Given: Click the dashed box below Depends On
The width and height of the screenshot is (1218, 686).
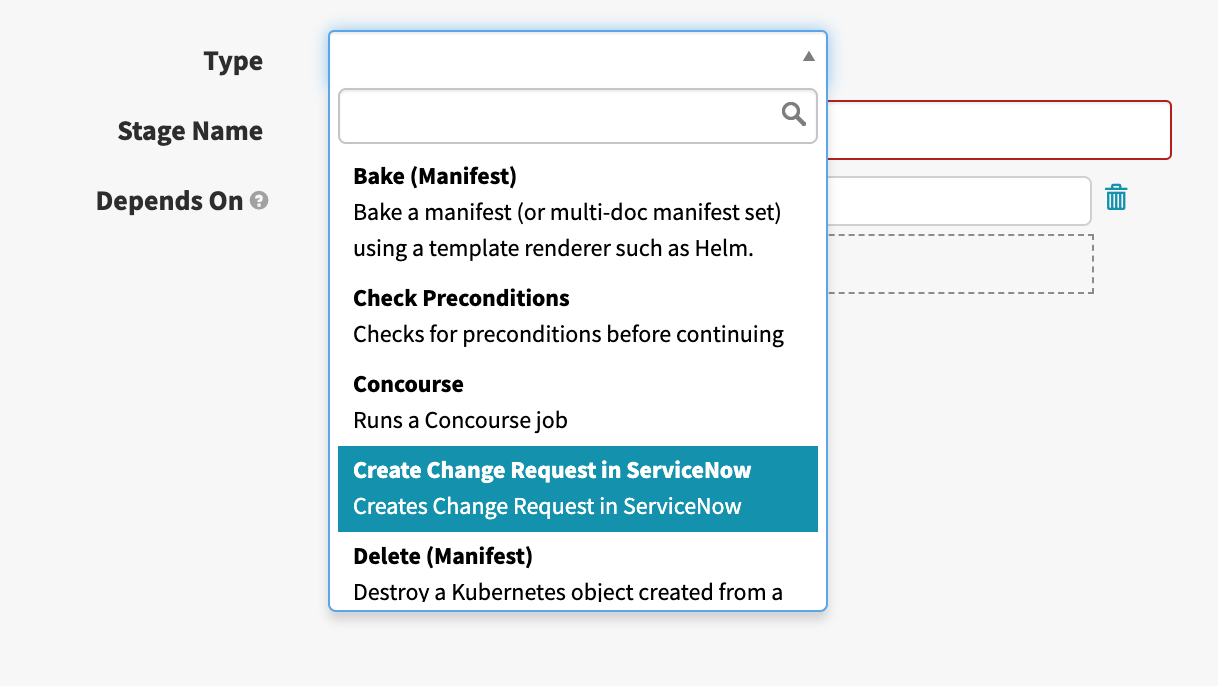Looking at the screenshot, I should (960, 264).
